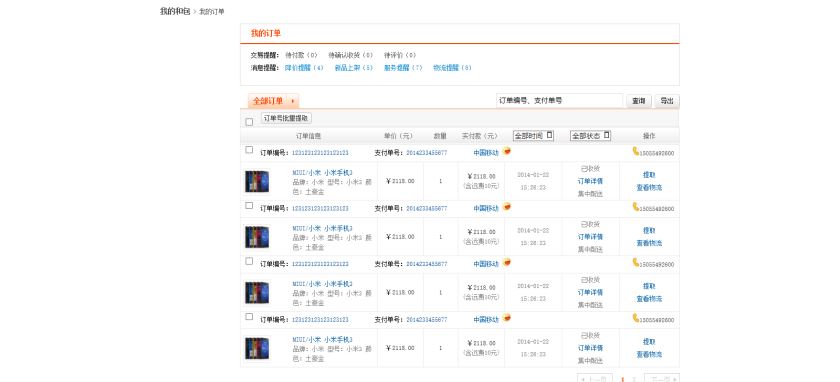
Task: Click 提取 in the fourth order
Action: (x=649, y=342)
